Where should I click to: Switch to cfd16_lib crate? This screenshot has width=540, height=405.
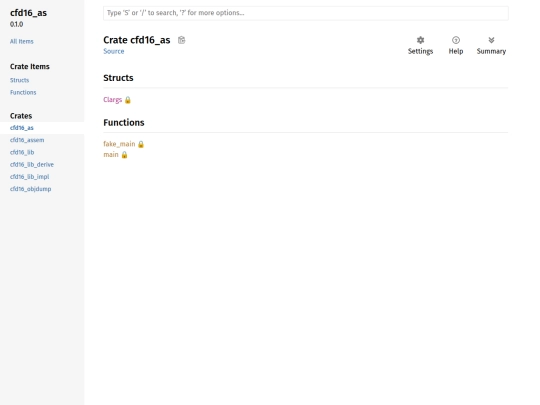22,152
